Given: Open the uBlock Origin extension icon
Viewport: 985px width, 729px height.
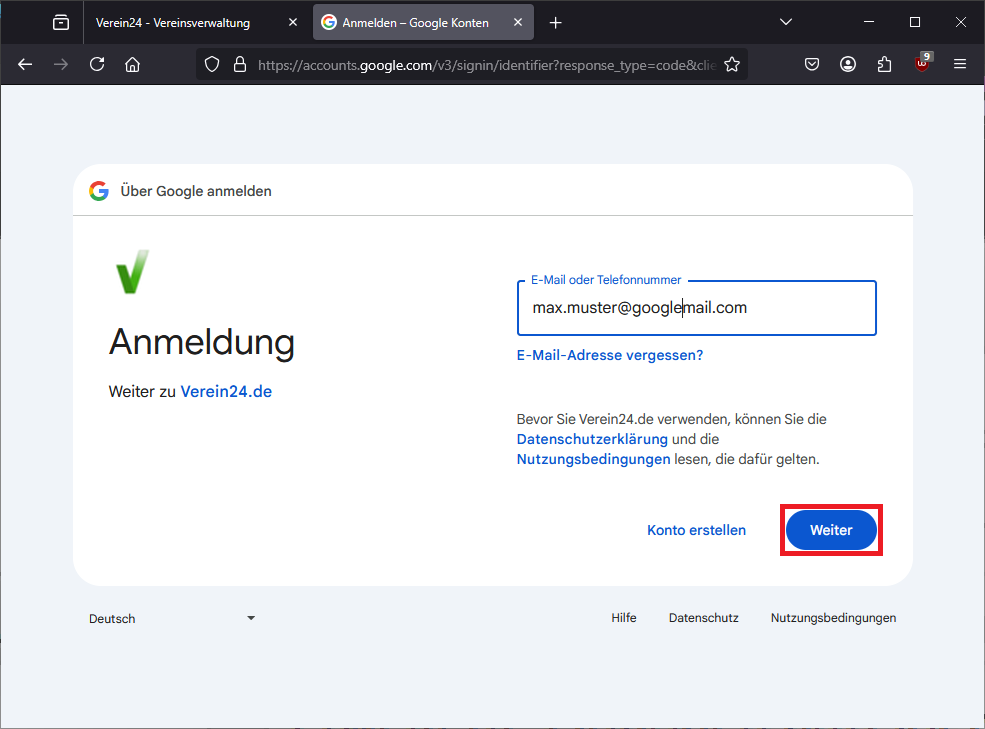Looking at the screenshot, I should pos(922,63).
